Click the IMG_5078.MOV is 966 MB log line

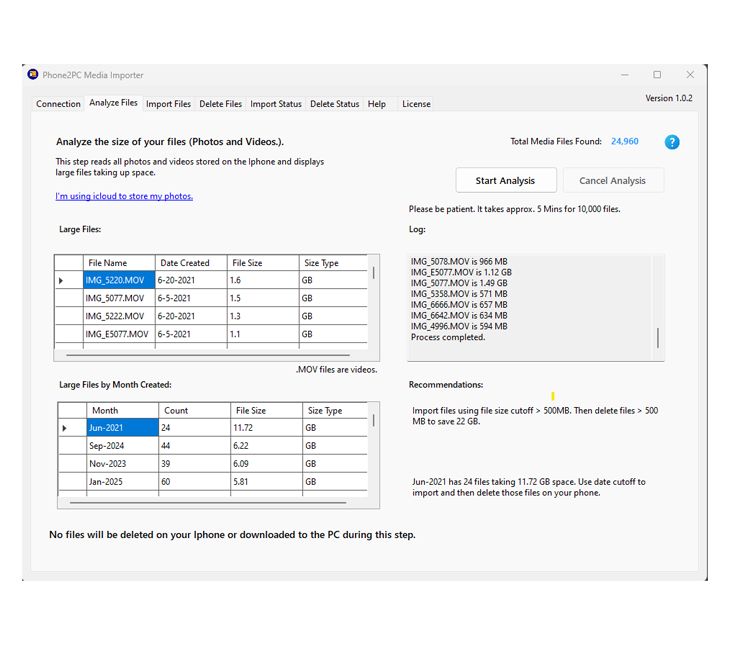(x=459, y=261)
